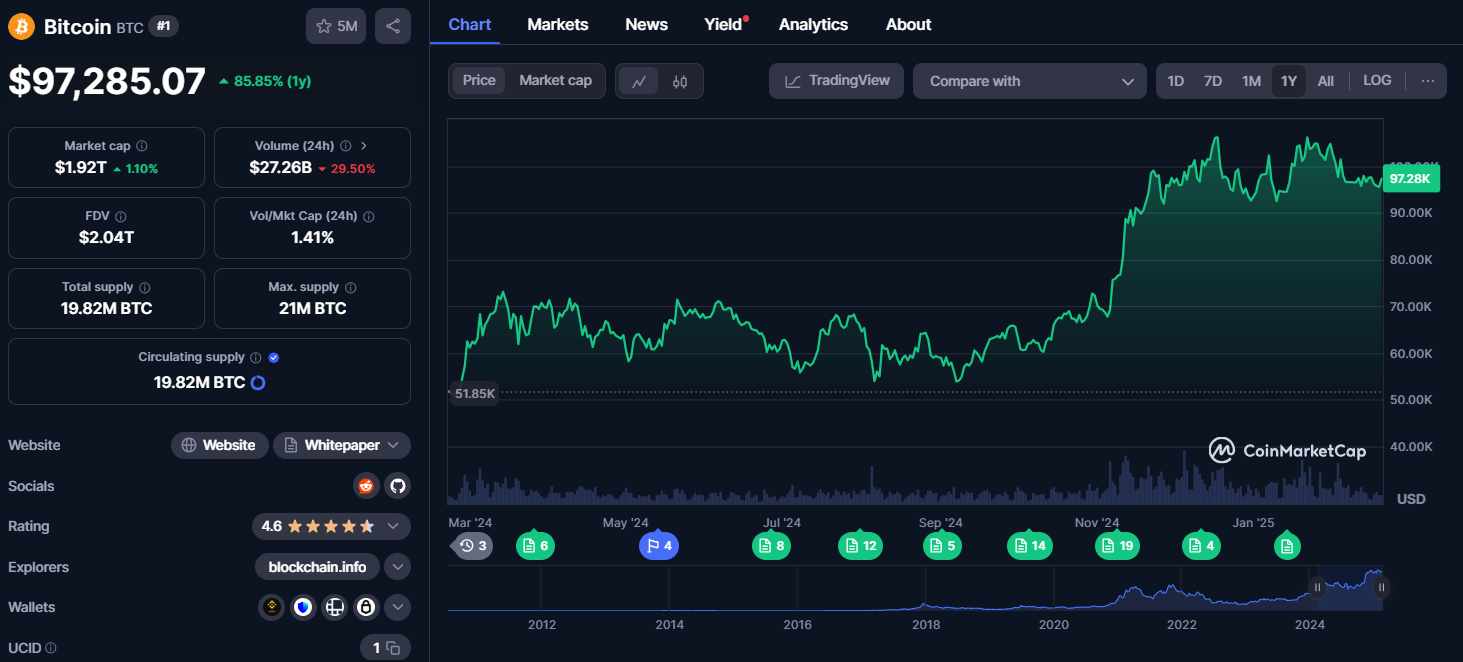Click the Vol/Mkt Cap (24h) info icon
This screenshot has width=1463, height=662.
coord(369,216)
